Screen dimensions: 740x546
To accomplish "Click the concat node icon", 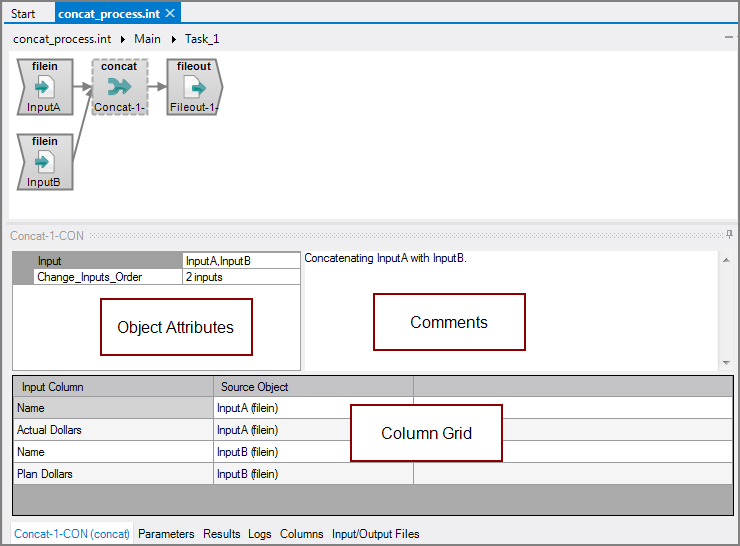I will (119, 87).
